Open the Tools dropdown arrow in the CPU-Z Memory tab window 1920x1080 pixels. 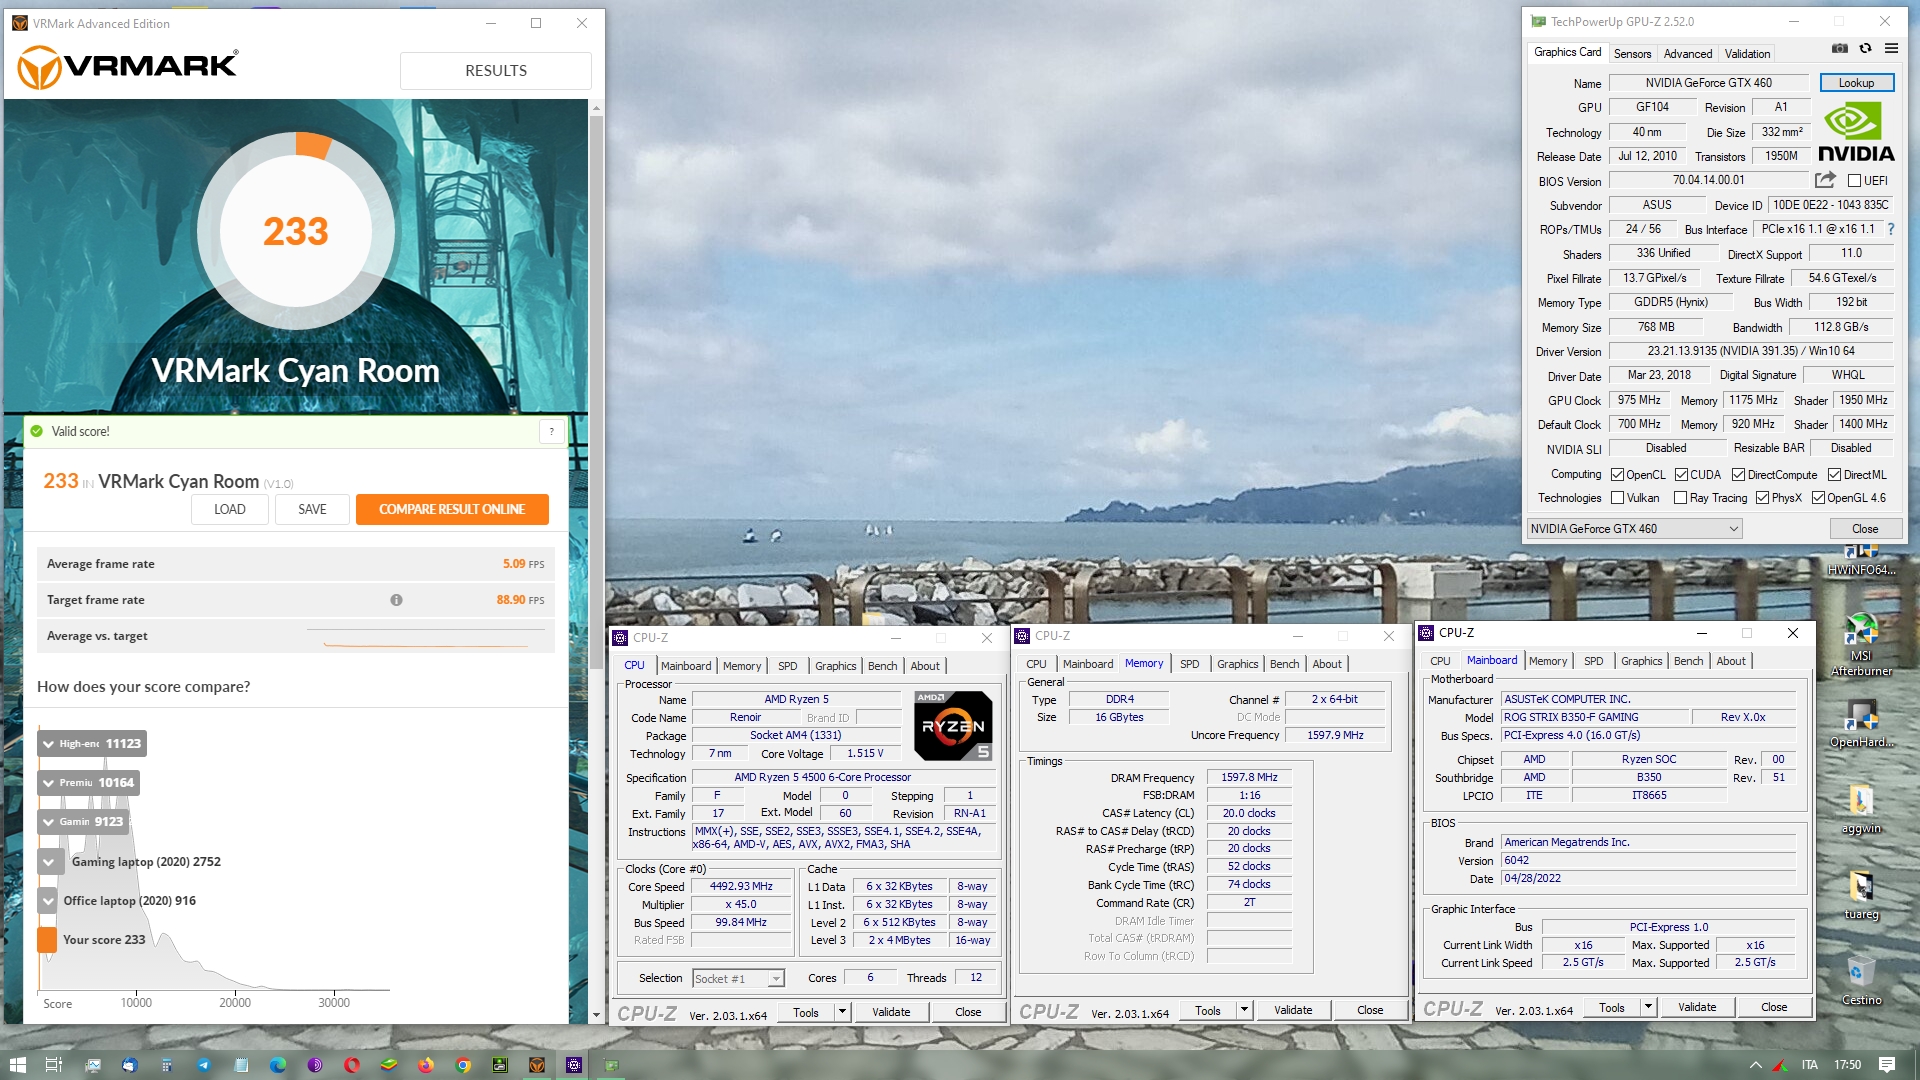tap(1244, 1011)
